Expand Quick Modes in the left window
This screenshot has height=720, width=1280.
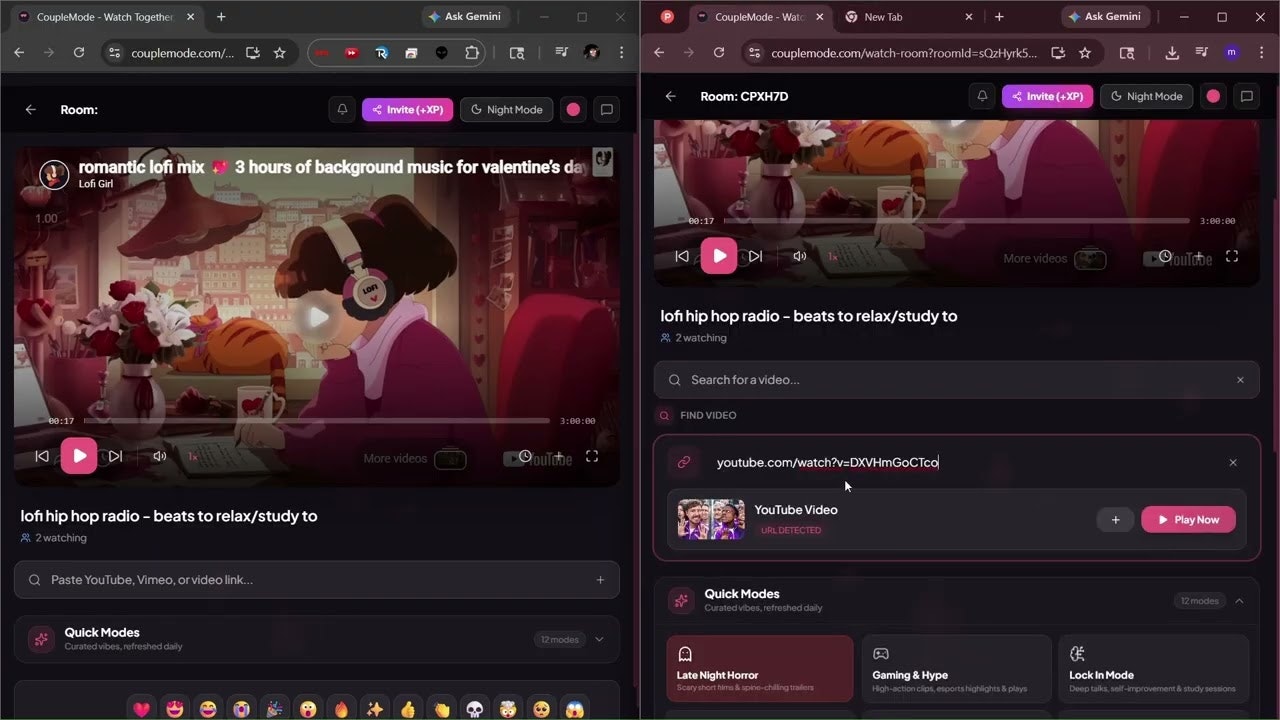pyautogui.click(x=598, y=639)
